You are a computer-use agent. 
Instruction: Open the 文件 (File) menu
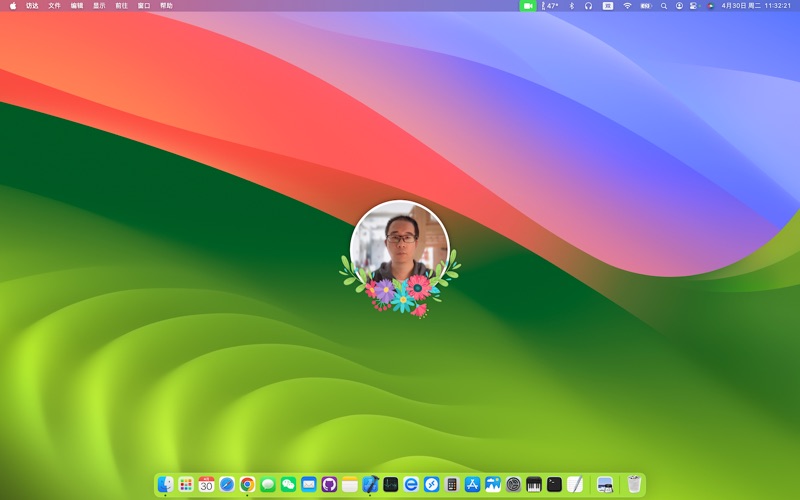coord(55,6)
